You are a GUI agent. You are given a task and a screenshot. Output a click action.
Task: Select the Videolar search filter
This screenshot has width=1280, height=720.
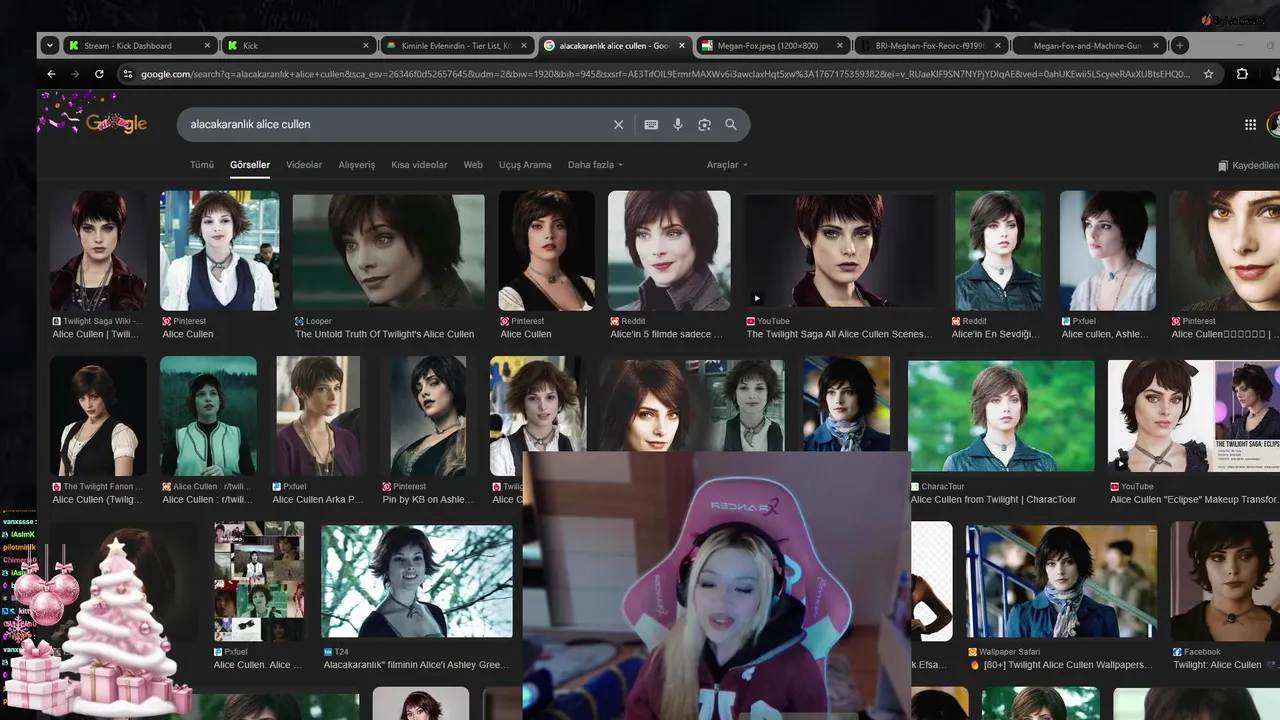point(304,165)
